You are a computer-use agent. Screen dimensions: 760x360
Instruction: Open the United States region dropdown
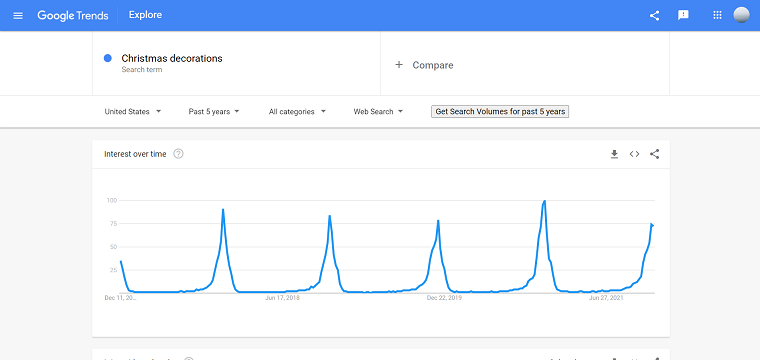tap(133, 111)
